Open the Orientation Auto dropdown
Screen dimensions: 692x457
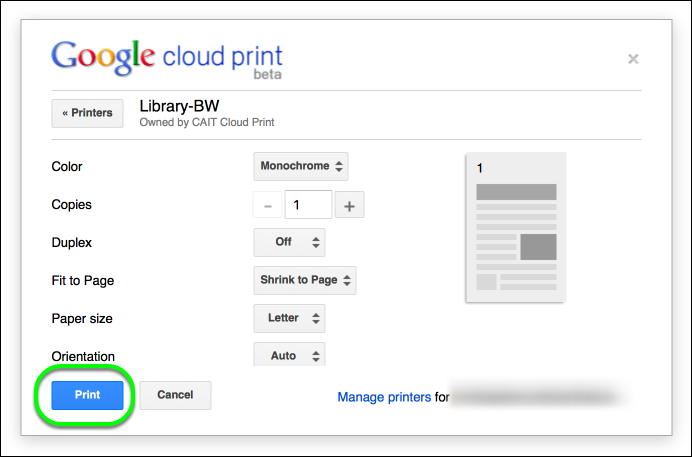tap(289, 355)
